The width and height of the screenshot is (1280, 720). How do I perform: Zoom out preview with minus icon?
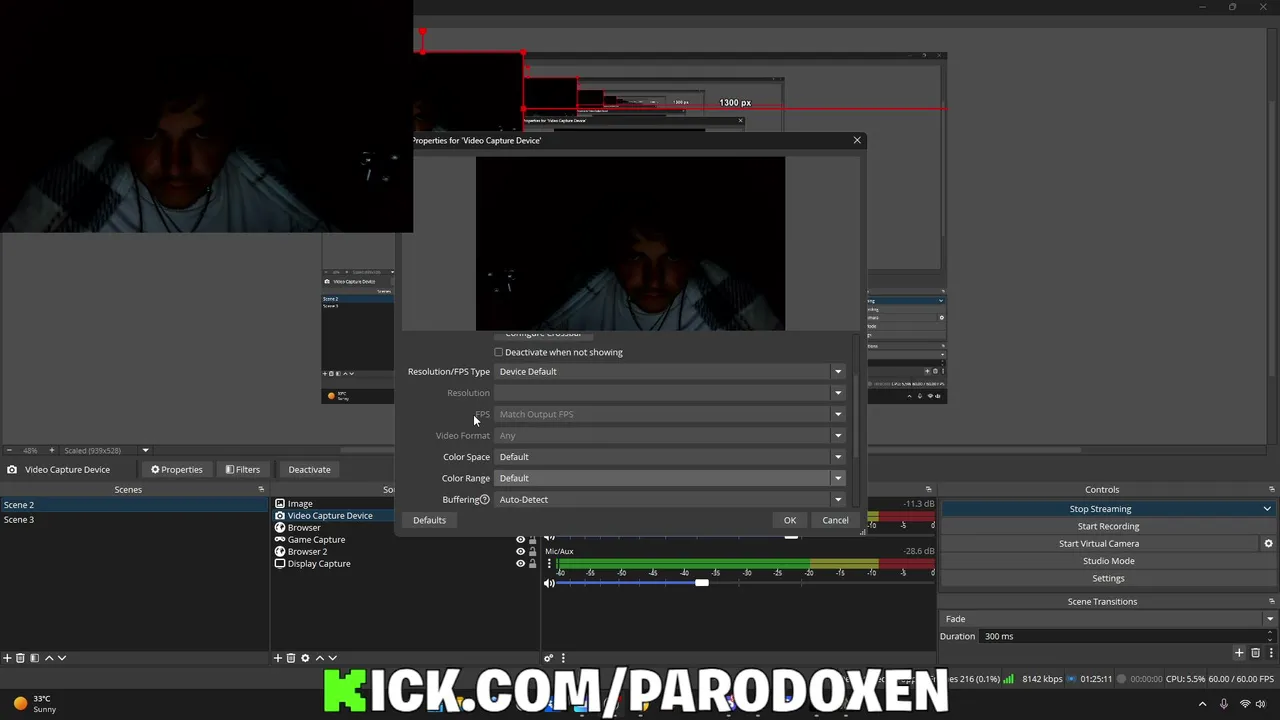pos(9,450)
